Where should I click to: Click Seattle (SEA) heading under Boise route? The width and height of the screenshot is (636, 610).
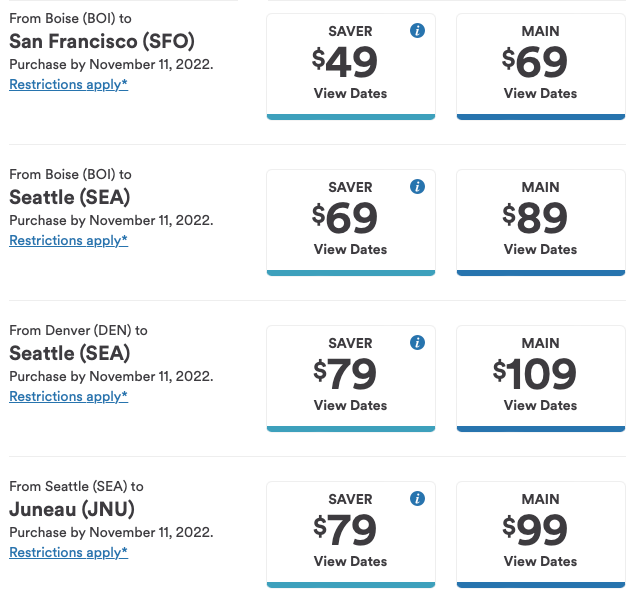click(x=70, y=197)
